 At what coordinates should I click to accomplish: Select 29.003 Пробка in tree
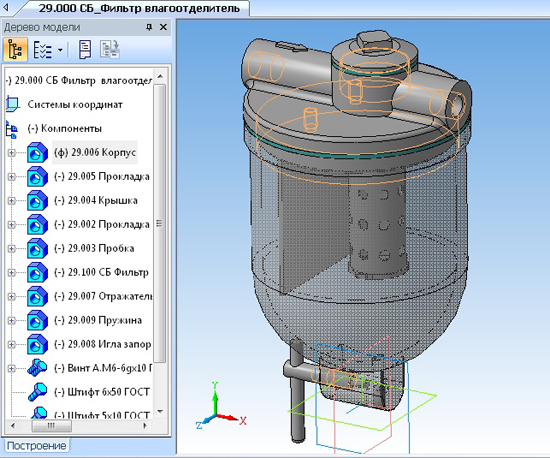click(94, 248)
